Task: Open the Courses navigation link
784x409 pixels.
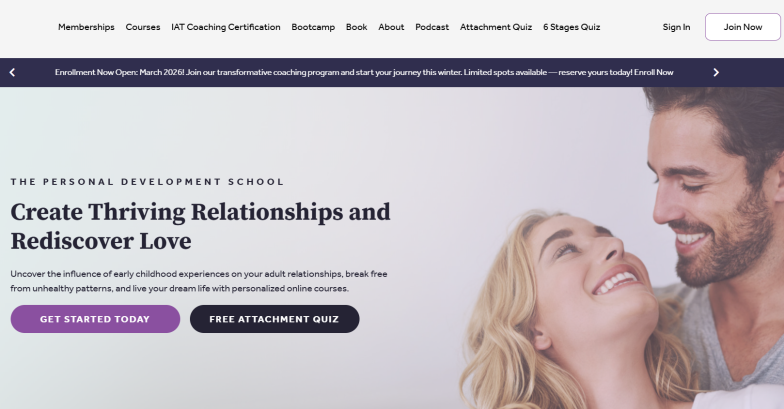Action: [142, 27]
